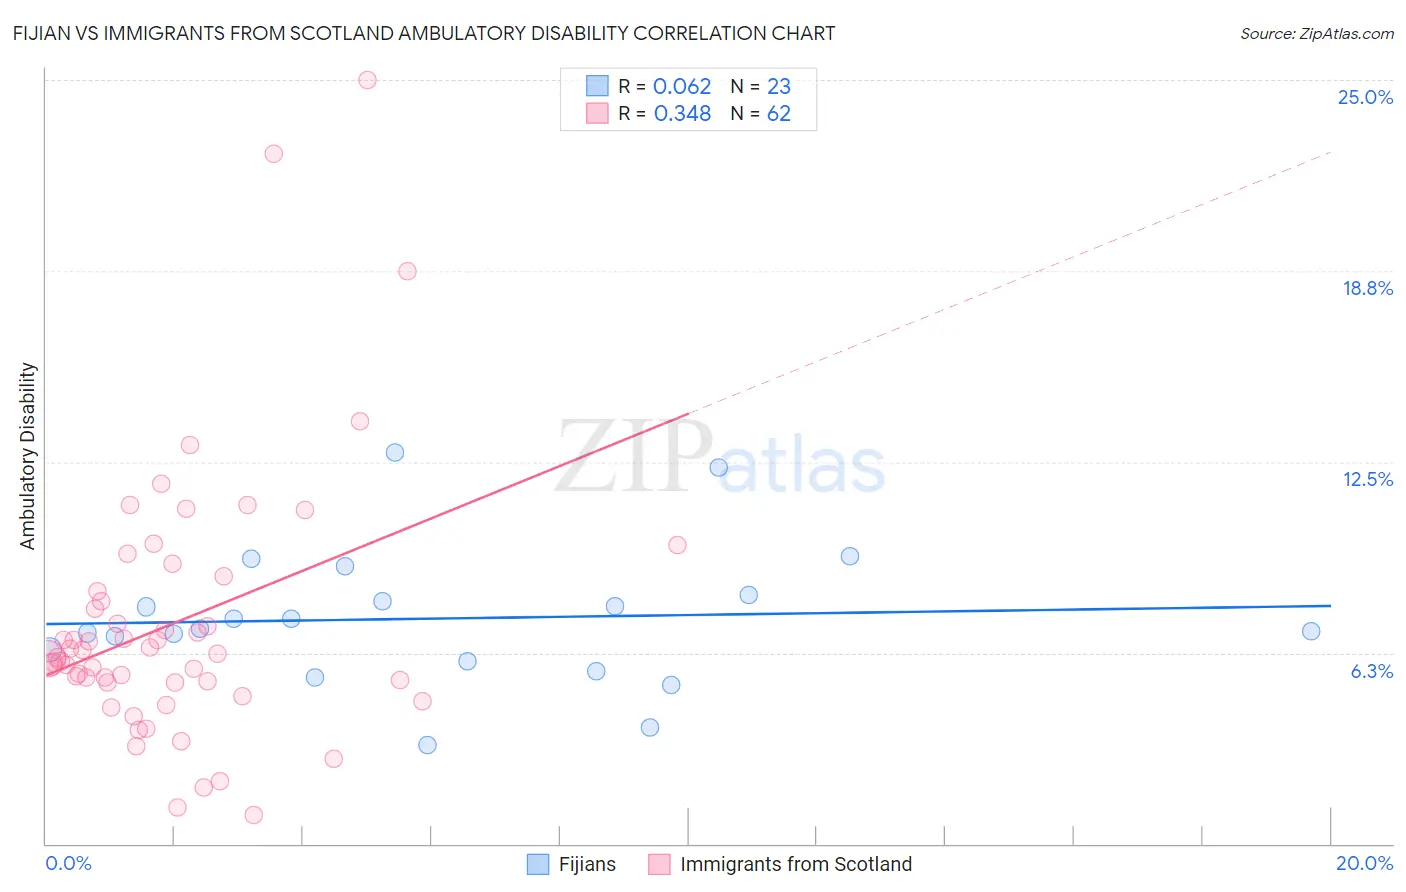Click the Source: ZipAtlas.com text
Screen dimensions: 1406x892
(x=1317, y=33)
